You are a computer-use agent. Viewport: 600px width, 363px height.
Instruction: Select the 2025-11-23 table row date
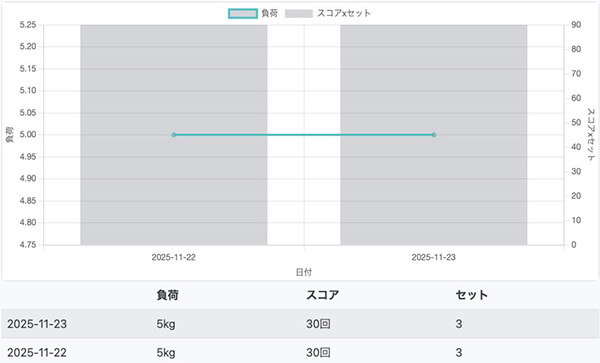[x=37, y=324]
